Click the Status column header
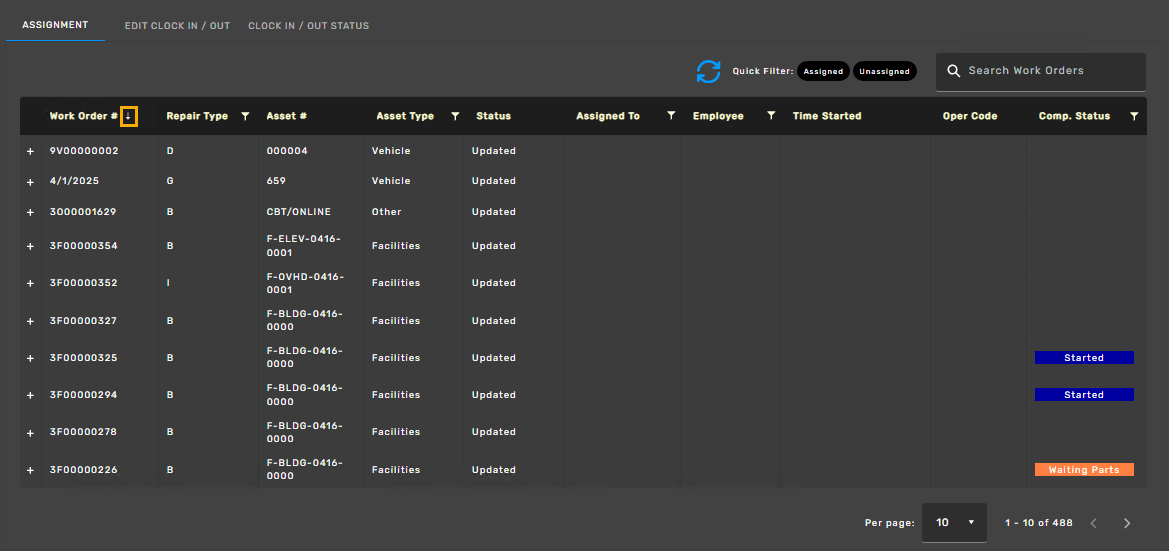The height and width of the screenshot is (551, 1169). coord(493,117)
